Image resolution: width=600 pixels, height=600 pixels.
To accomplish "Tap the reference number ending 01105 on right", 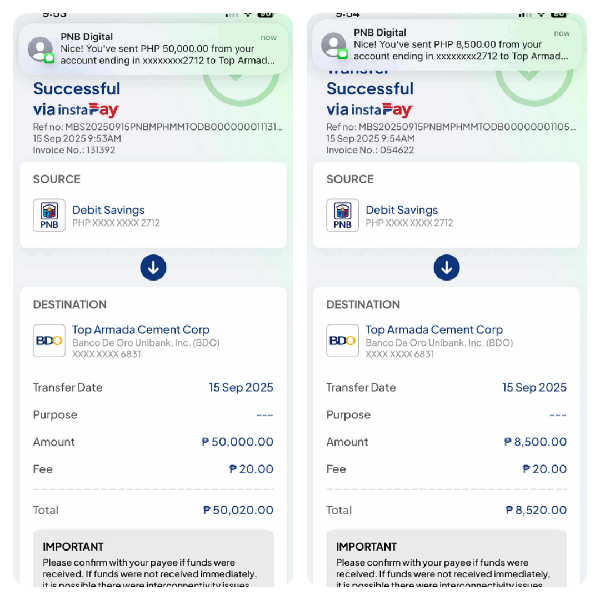I will [x=451, y=127].
